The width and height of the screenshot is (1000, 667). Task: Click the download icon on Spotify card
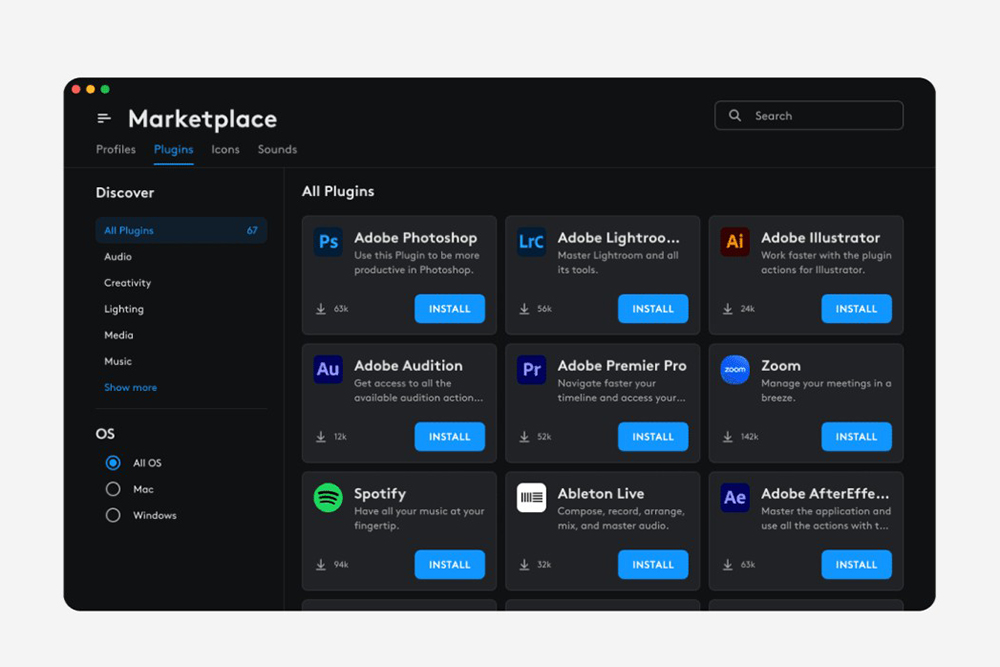321,564
